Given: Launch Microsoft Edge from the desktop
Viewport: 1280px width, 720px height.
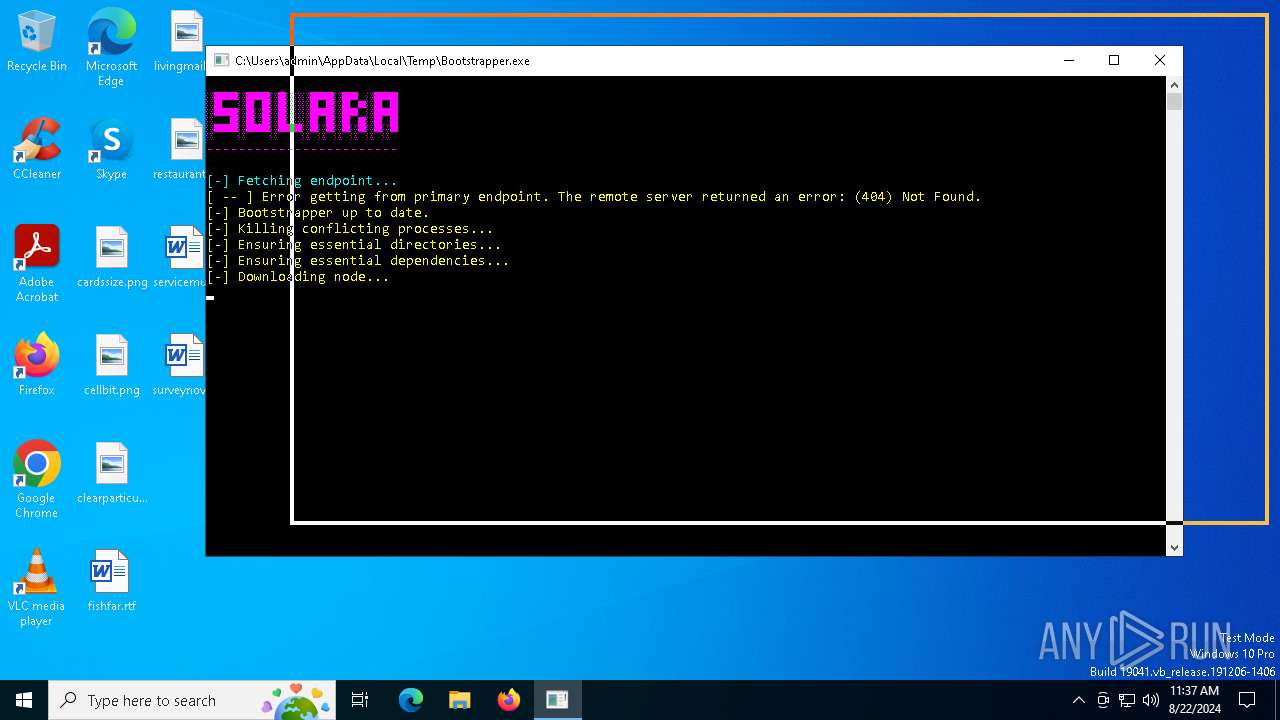Looking at the screenshot, I should (111, 47).
